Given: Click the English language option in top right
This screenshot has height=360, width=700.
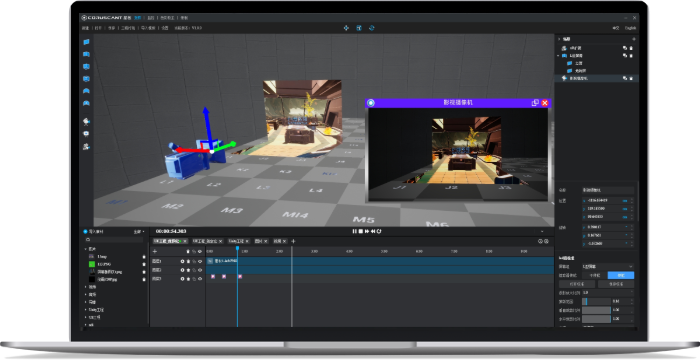Looking at the screenshot, I should 630,28.
